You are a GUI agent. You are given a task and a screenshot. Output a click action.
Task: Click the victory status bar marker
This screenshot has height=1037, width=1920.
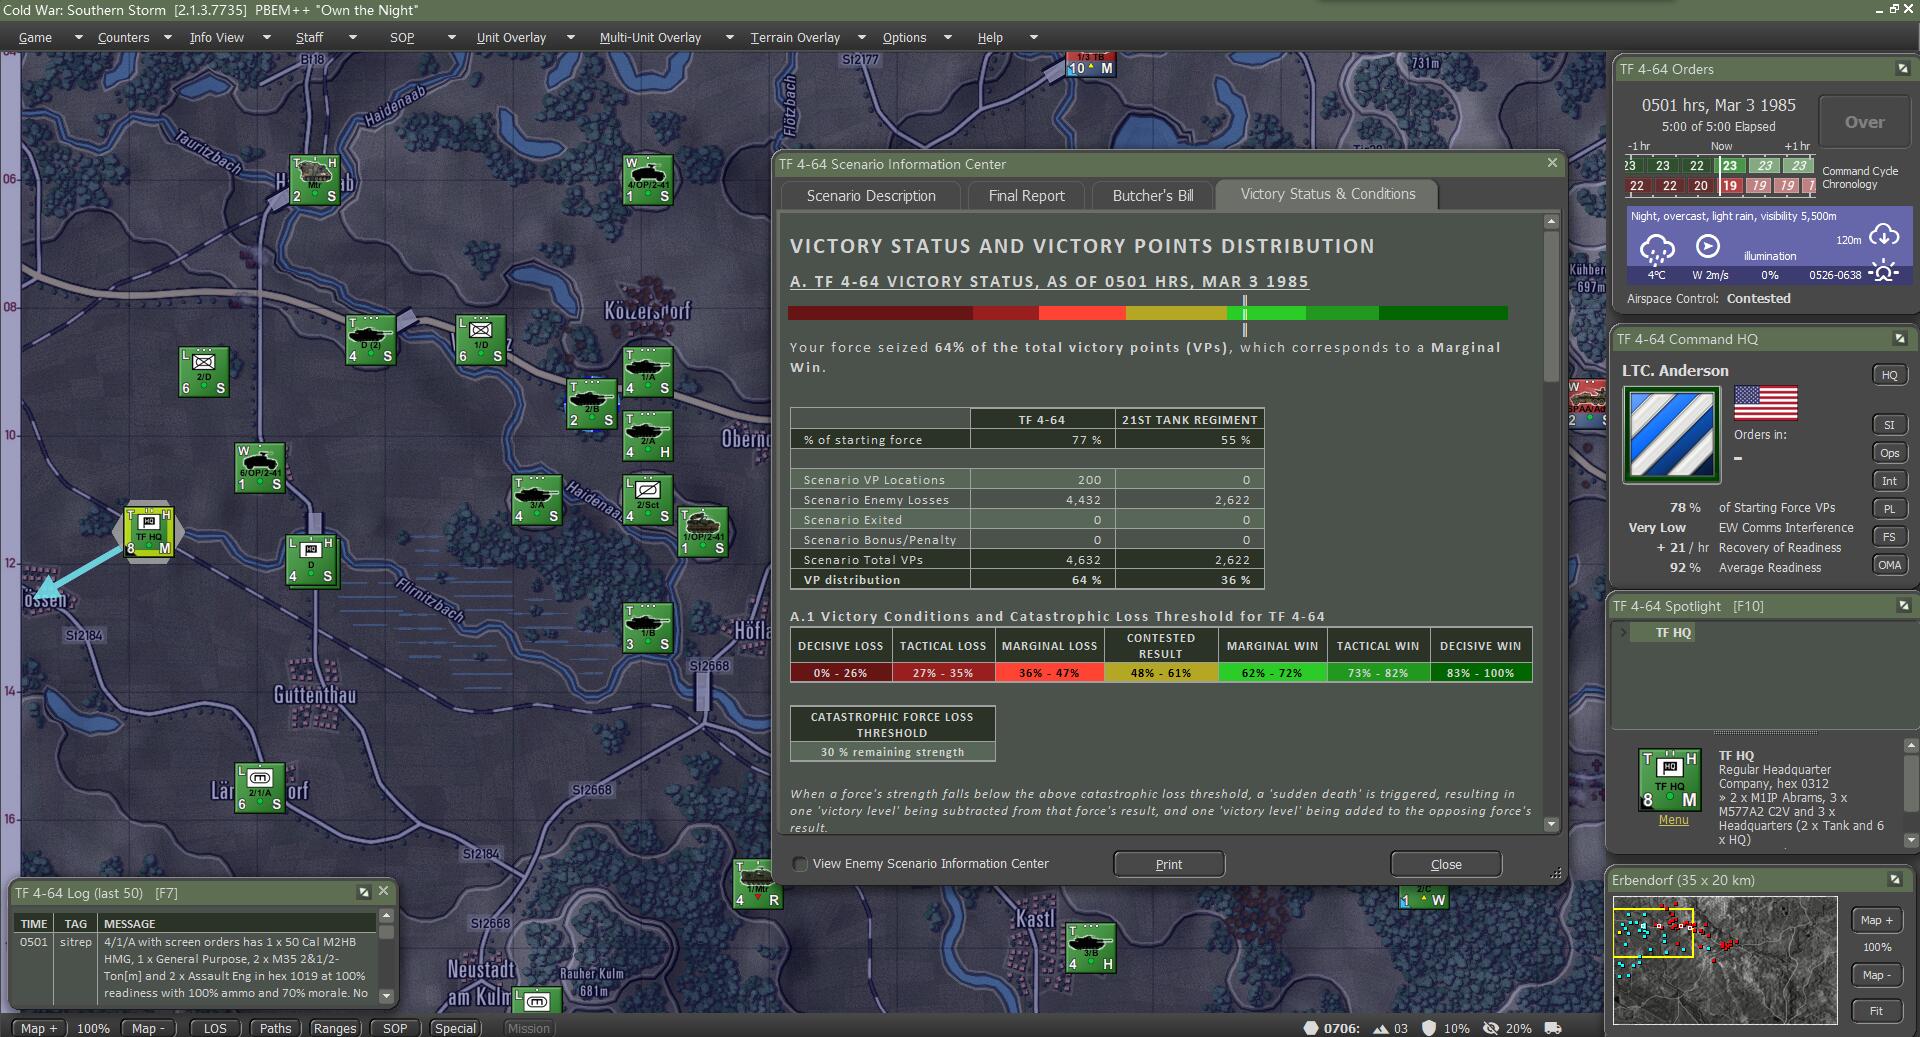point(1245,314)
